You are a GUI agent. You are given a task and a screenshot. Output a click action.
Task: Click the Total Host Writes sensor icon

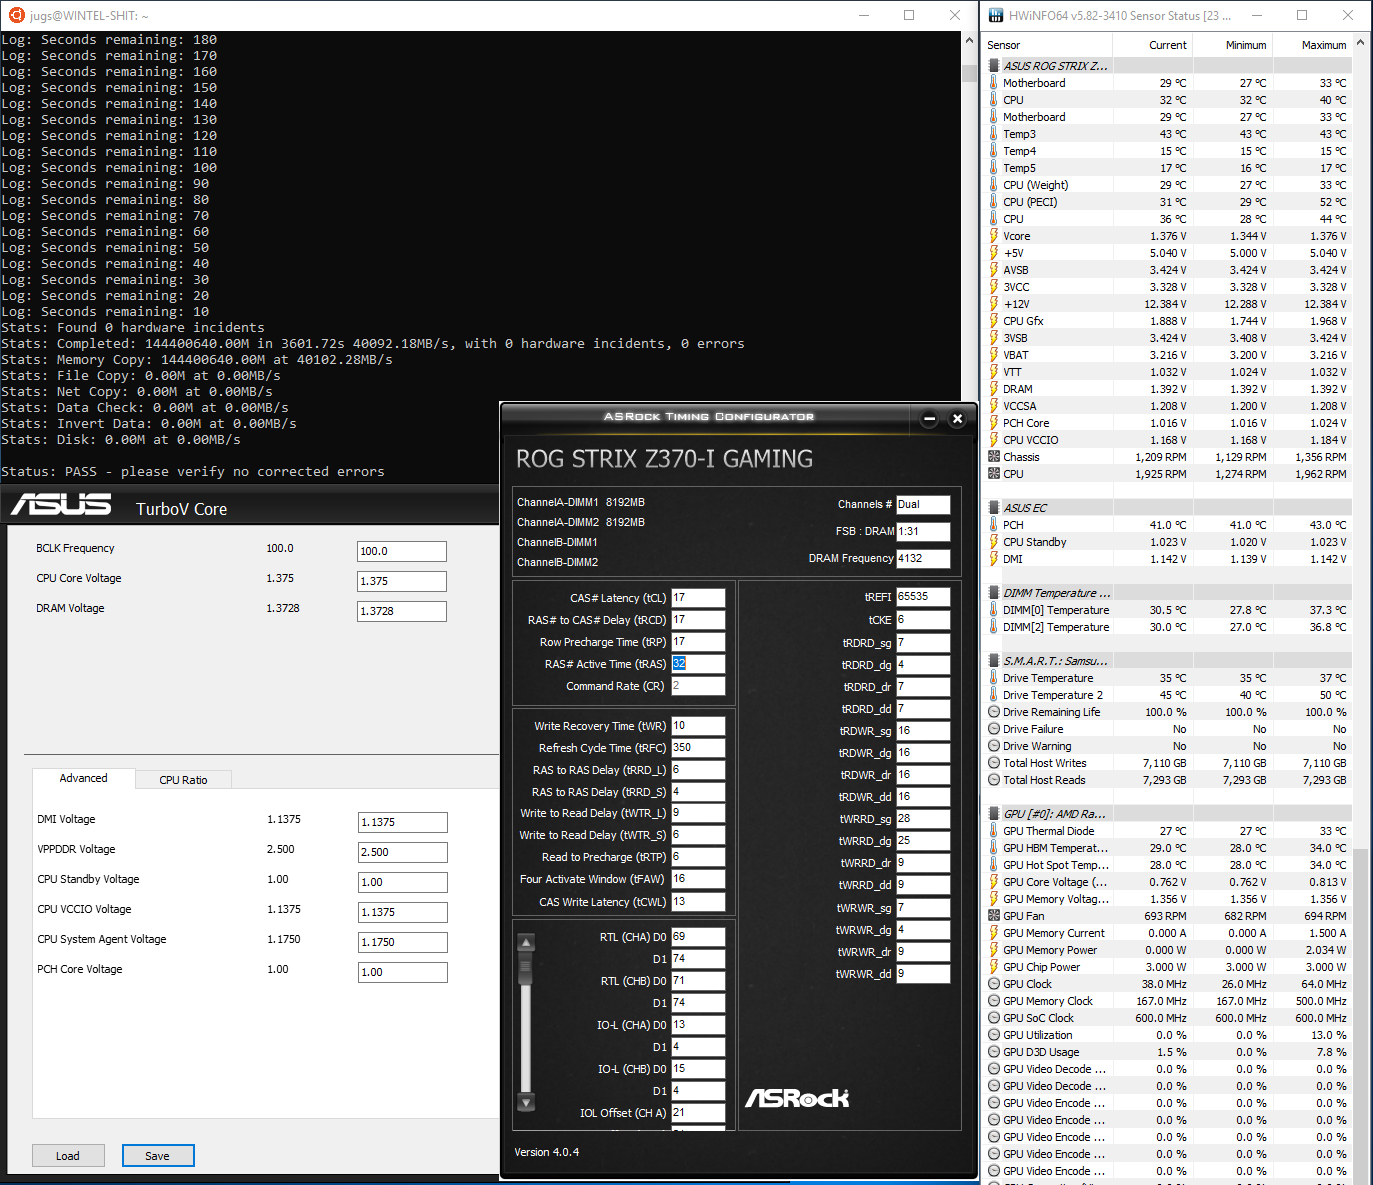click(994, 763)
